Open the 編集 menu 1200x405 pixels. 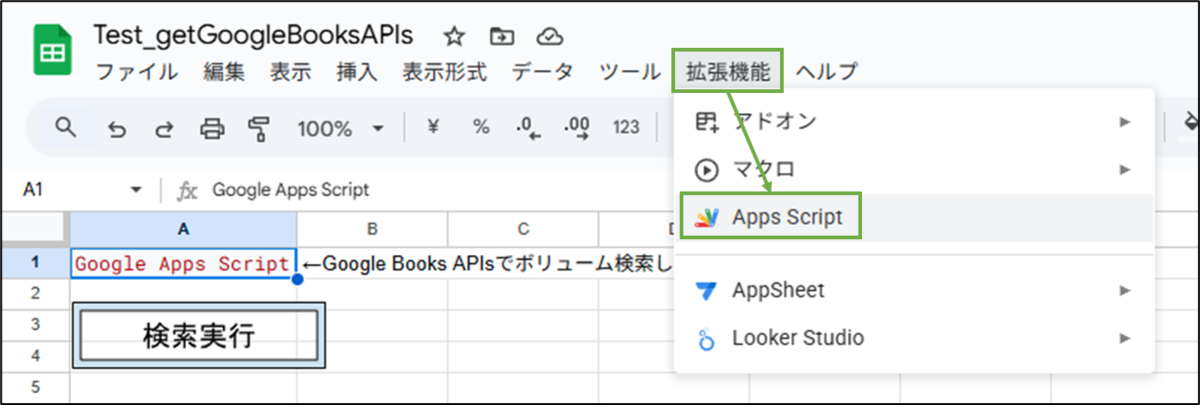pos(224,71)
